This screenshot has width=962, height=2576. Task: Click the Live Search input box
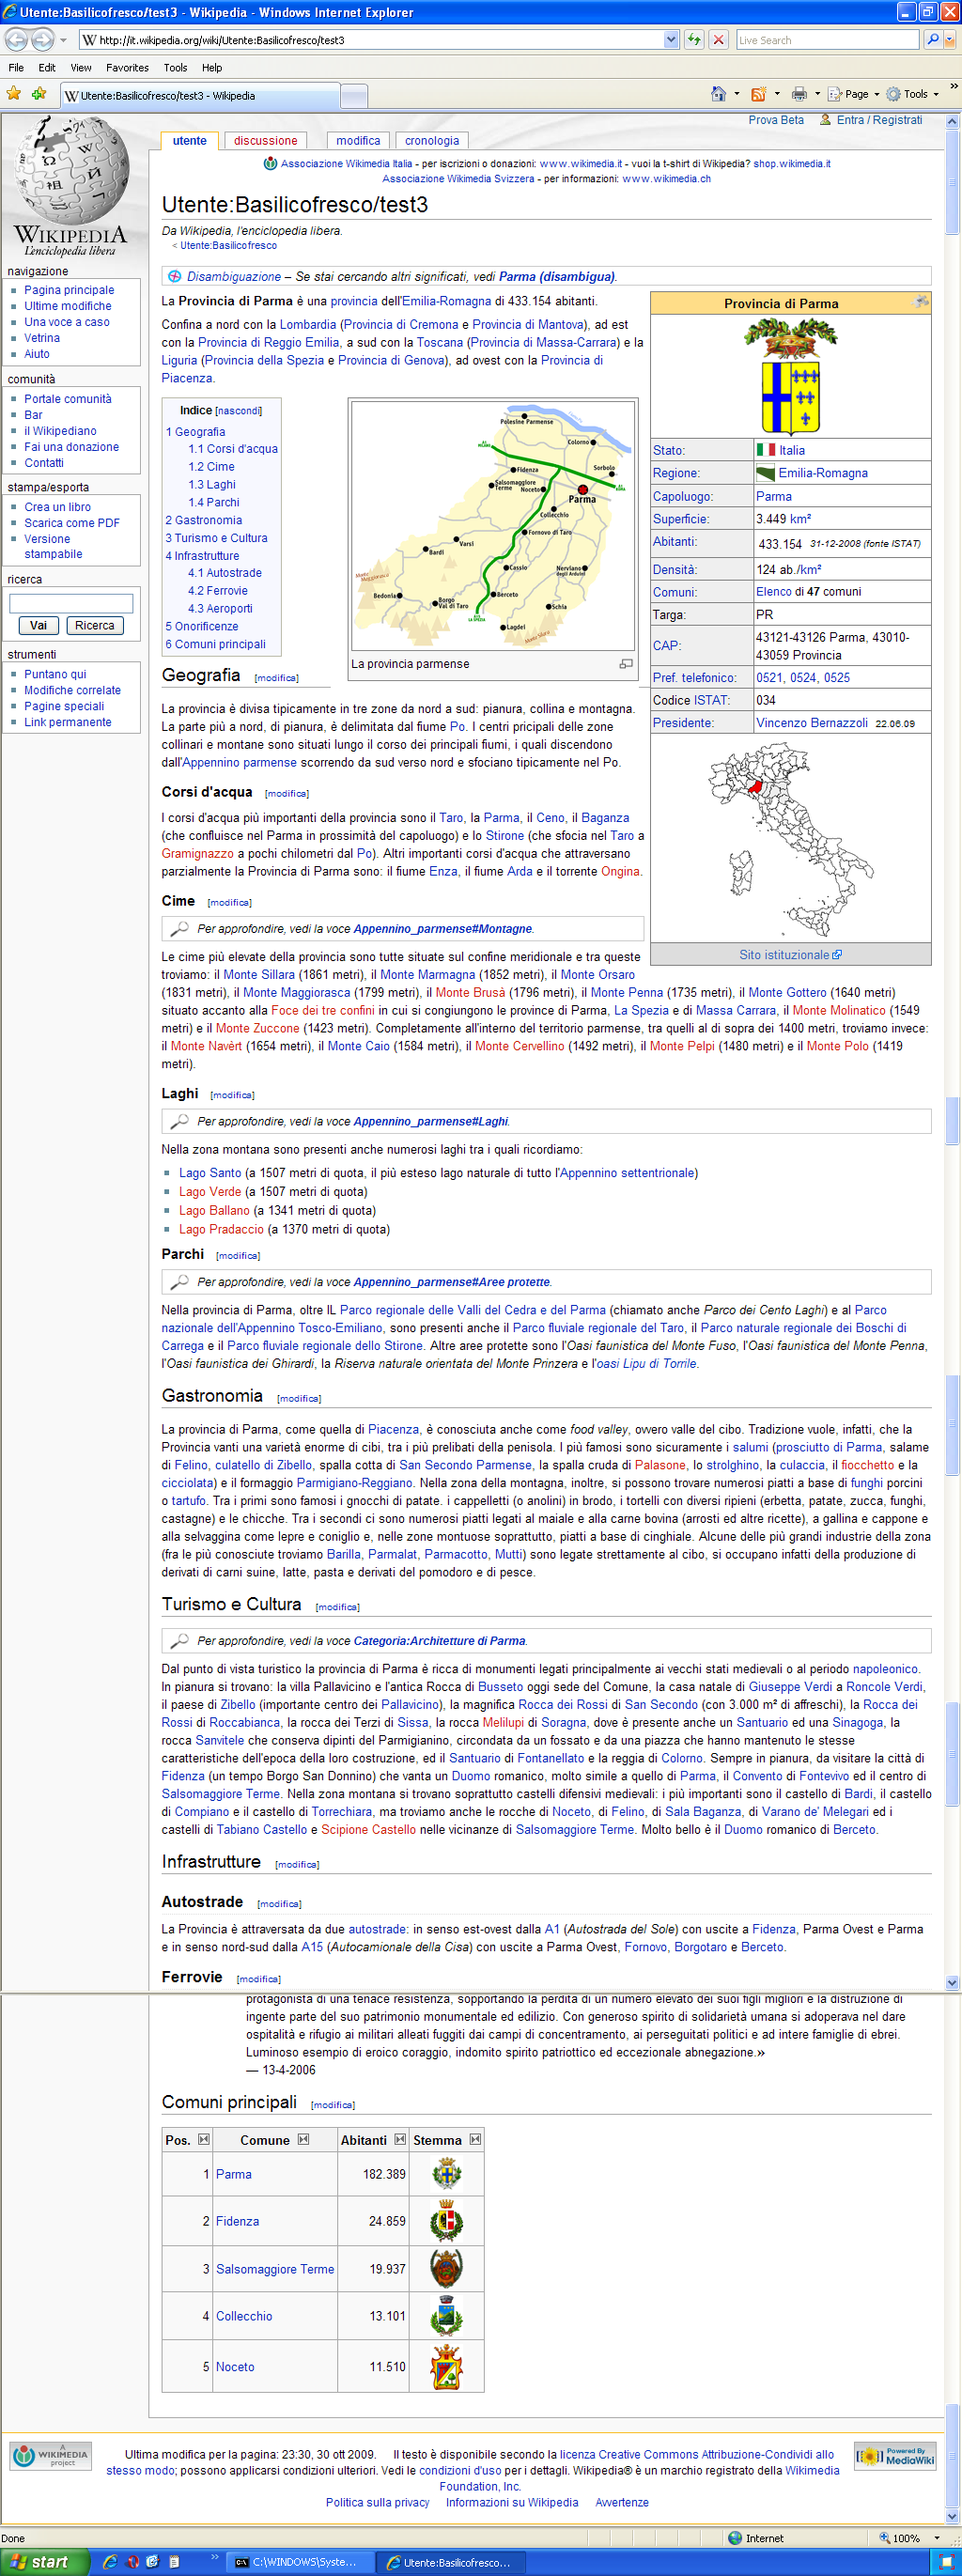coord(827,39)
